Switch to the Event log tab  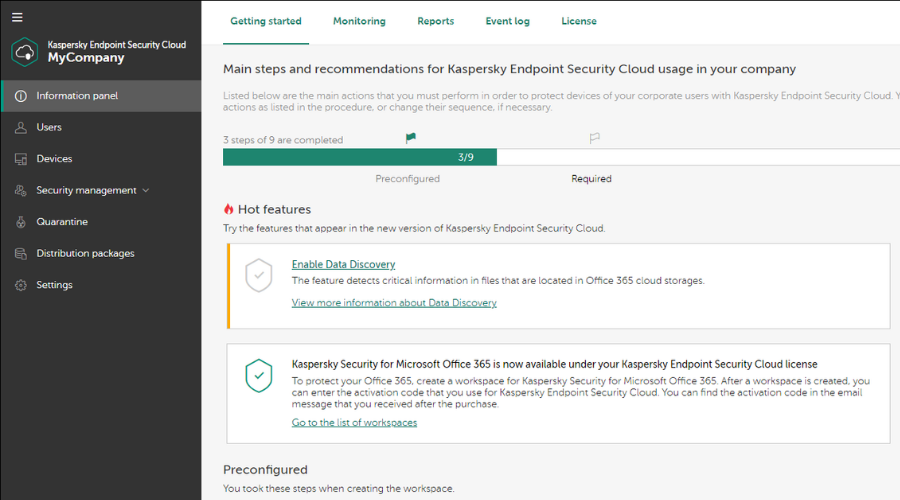pyautogui.click(x=507, y=21)
